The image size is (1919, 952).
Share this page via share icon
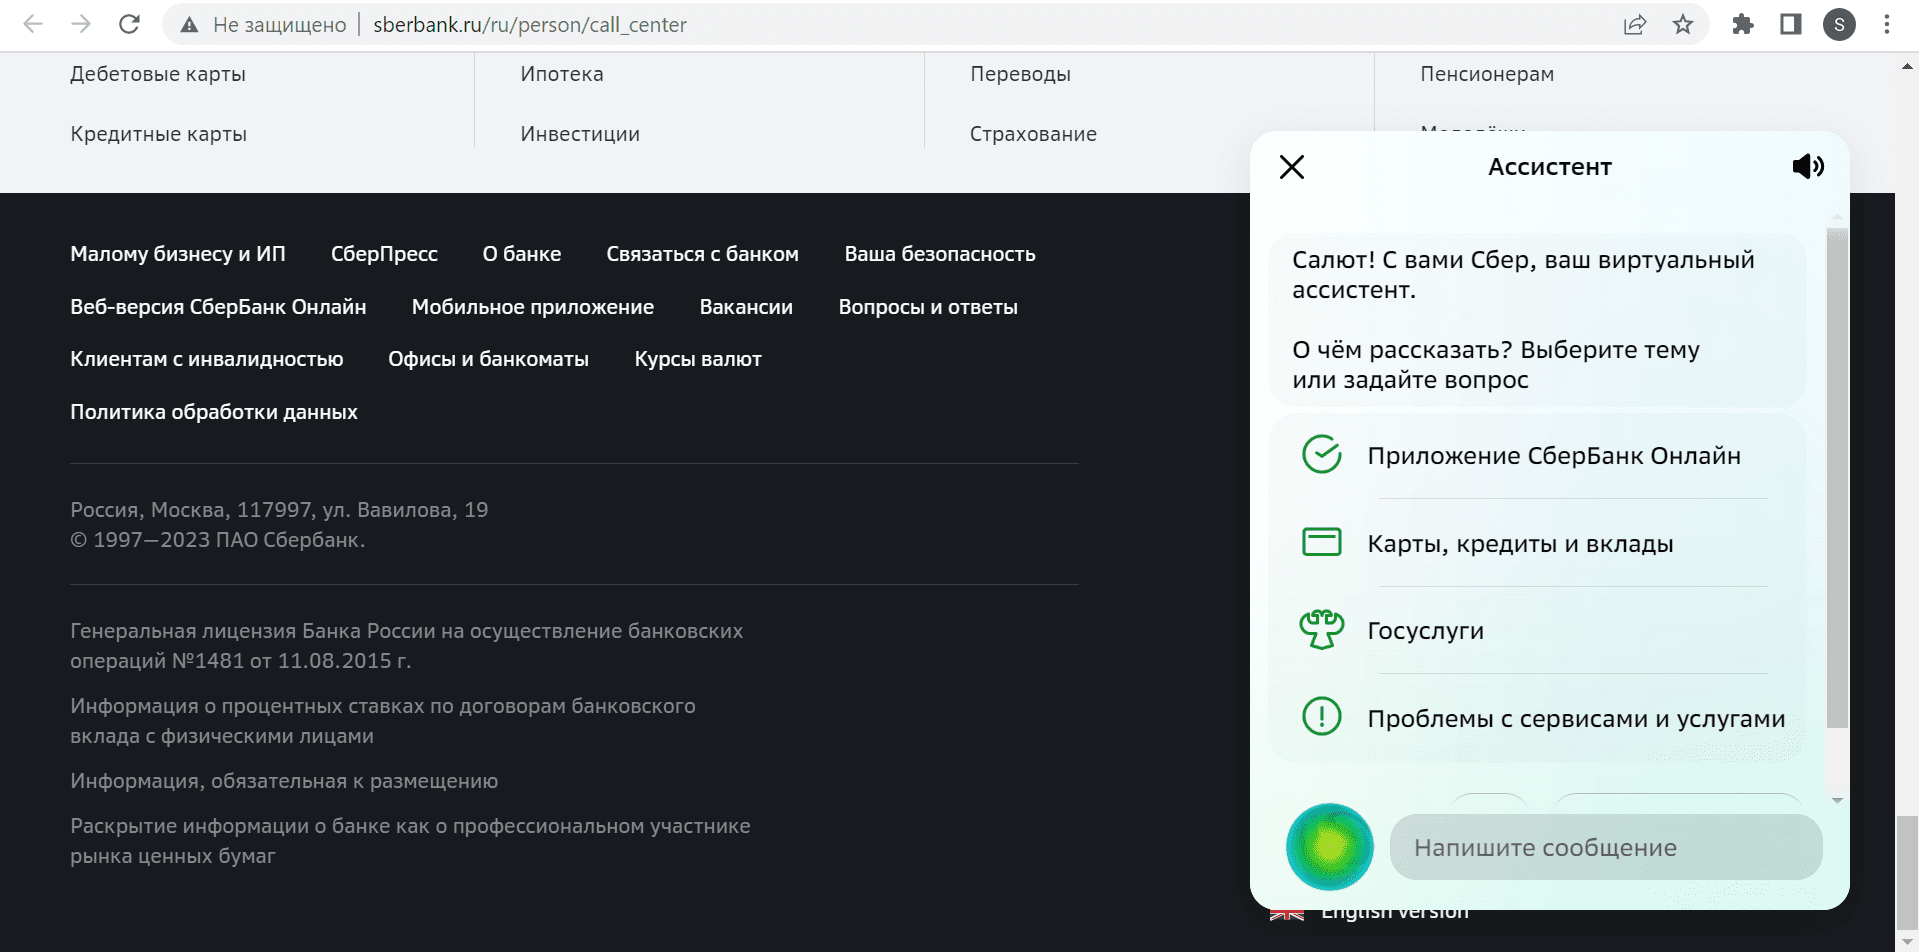(1635, 25)
